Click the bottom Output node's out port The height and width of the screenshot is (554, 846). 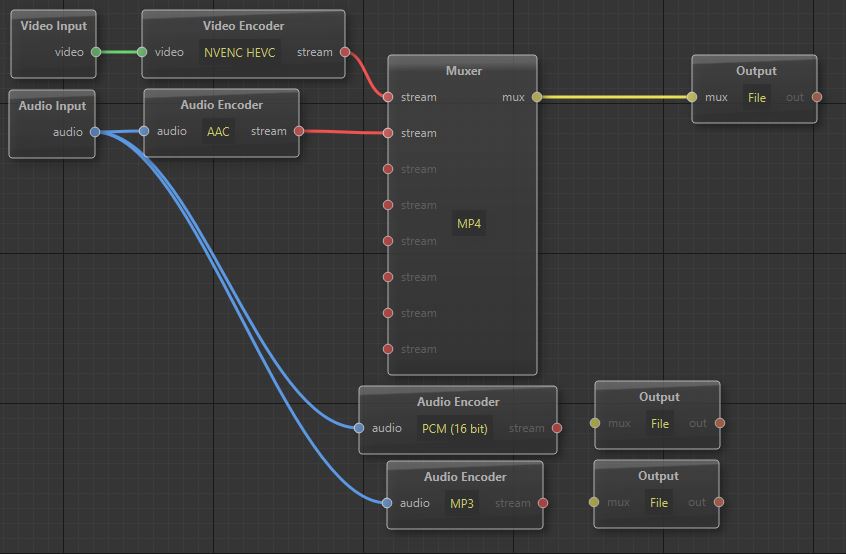click(719, 502)
